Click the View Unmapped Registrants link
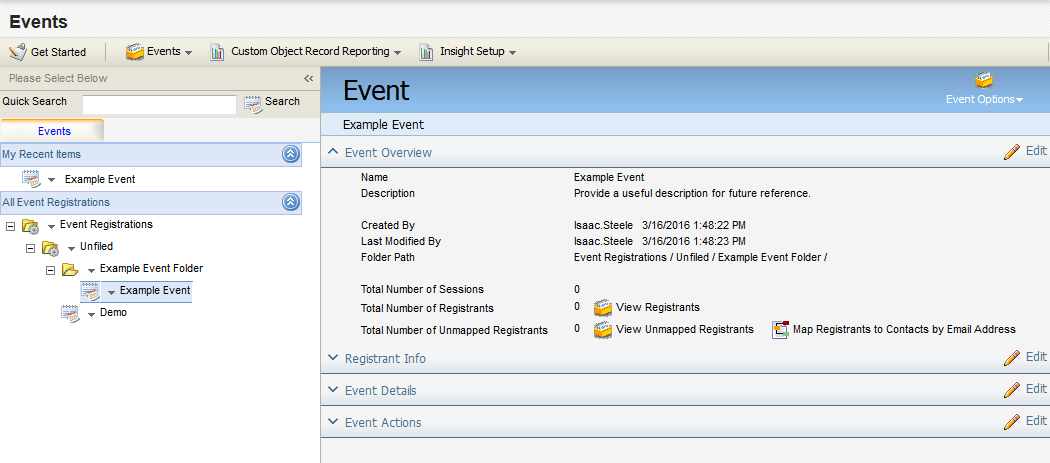Viewport: 1050px width, 463px height. click(x=685, y=329)
